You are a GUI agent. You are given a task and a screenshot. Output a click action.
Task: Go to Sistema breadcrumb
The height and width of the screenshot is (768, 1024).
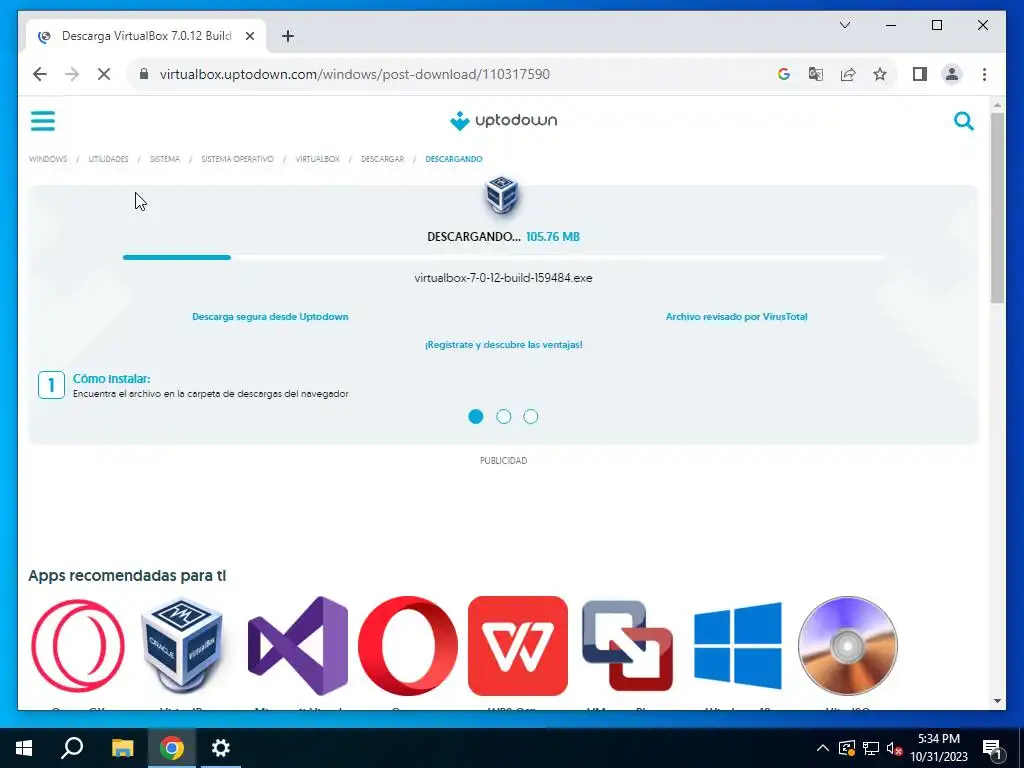(x=165, y=159)
